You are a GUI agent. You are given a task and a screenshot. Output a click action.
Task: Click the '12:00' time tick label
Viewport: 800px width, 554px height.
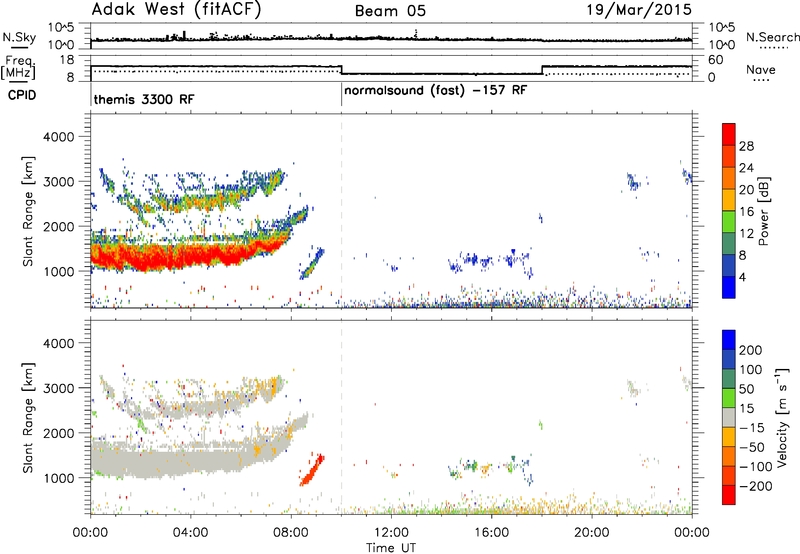(391, 533)
